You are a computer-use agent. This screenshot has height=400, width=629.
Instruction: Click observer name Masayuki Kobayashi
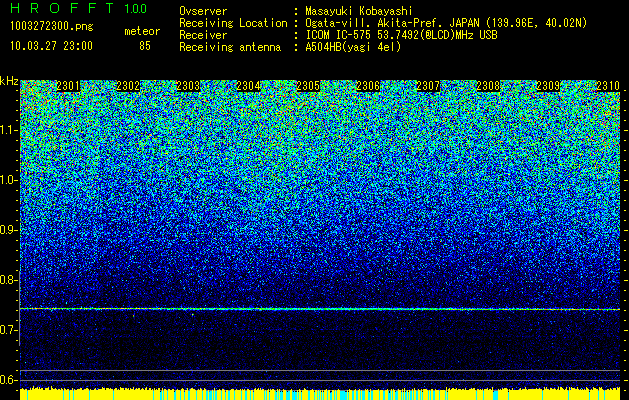[x=359, y=11]
